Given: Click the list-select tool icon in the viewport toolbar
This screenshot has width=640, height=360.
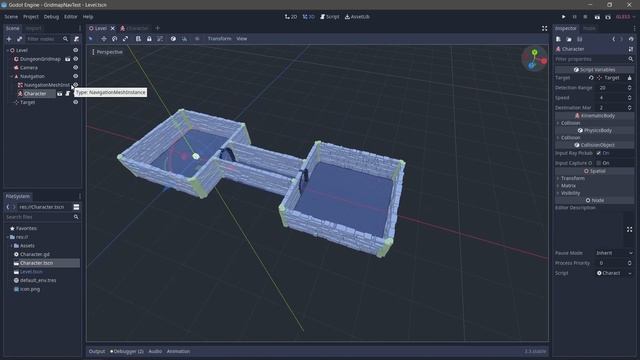Looking at the screenshot, I should (x=138, y=39).
